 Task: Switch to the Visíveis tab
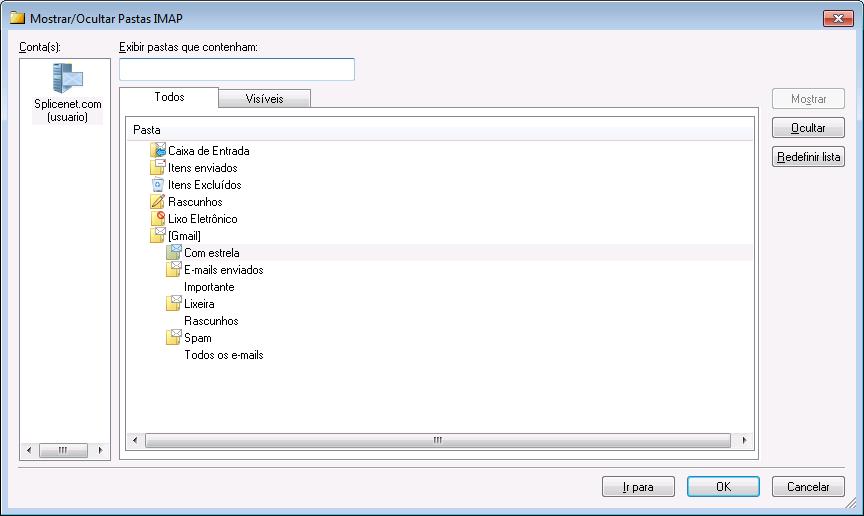(x=264, y=99)
